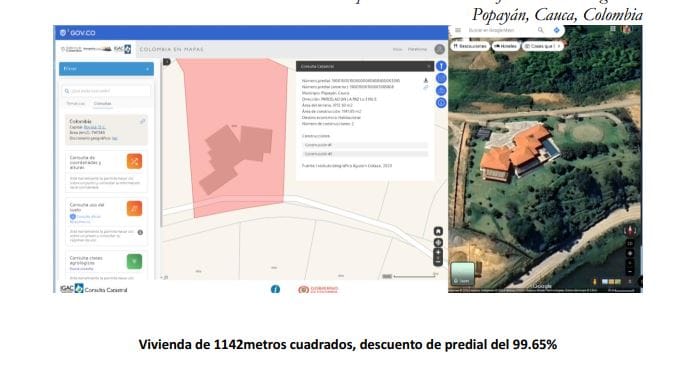
Task: Toggle the 3D tilt view in Google Maps
Action: tap(630, 244)
